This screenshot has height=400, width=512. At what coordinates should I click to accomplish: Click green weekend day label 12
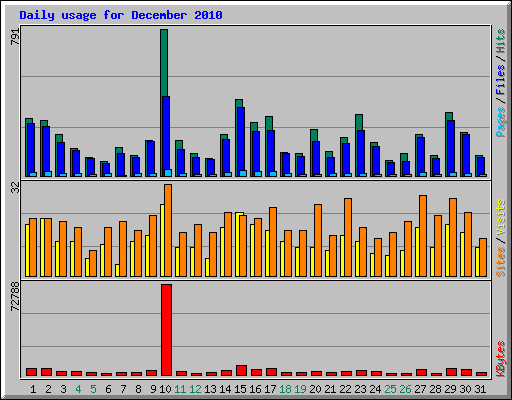coord(195,389)
